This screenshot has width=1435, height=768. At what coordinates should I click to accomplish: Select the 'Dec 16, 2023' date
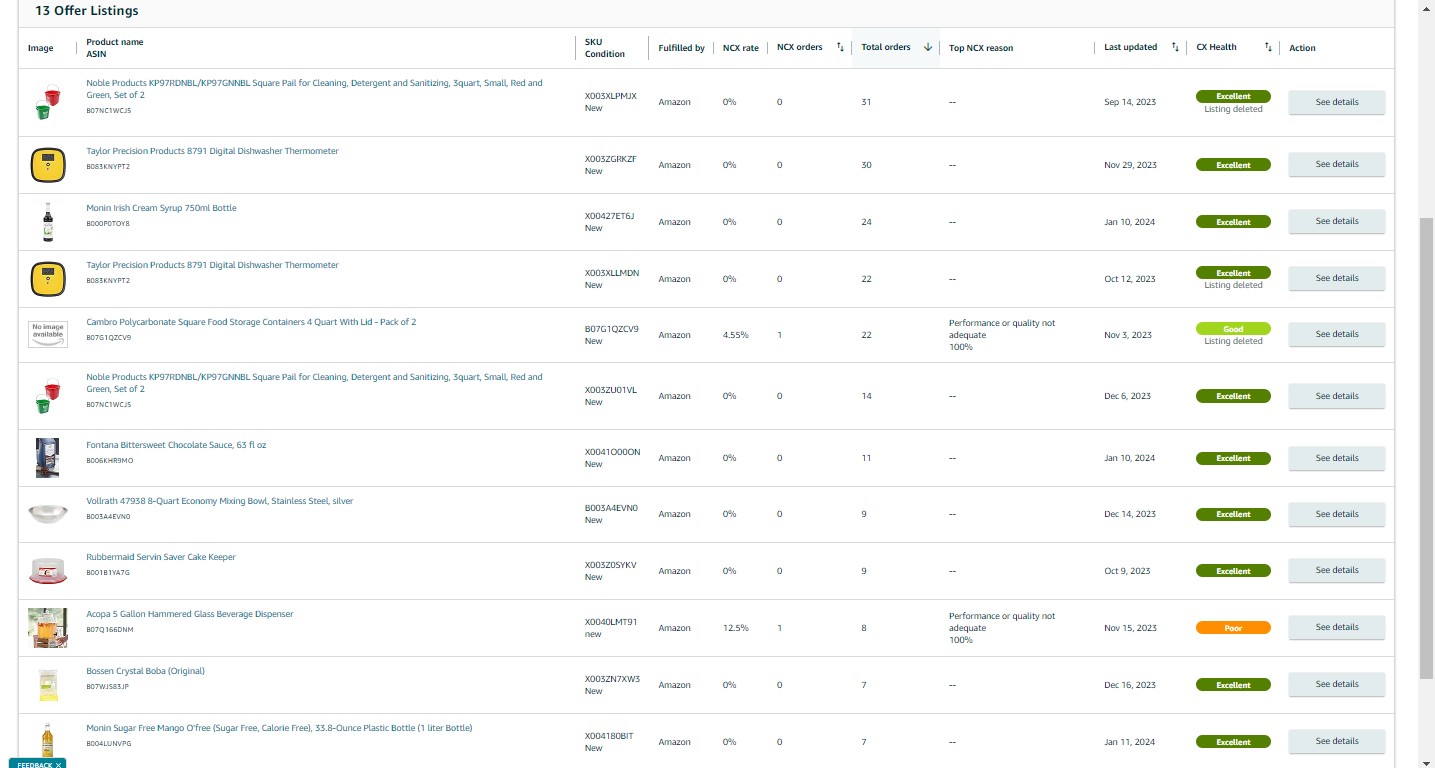pyautogui.click(x=1130, y=685)
